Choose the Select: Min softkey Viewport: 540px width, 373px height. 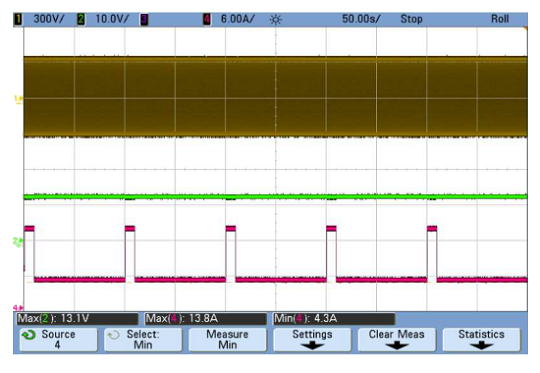143,340
